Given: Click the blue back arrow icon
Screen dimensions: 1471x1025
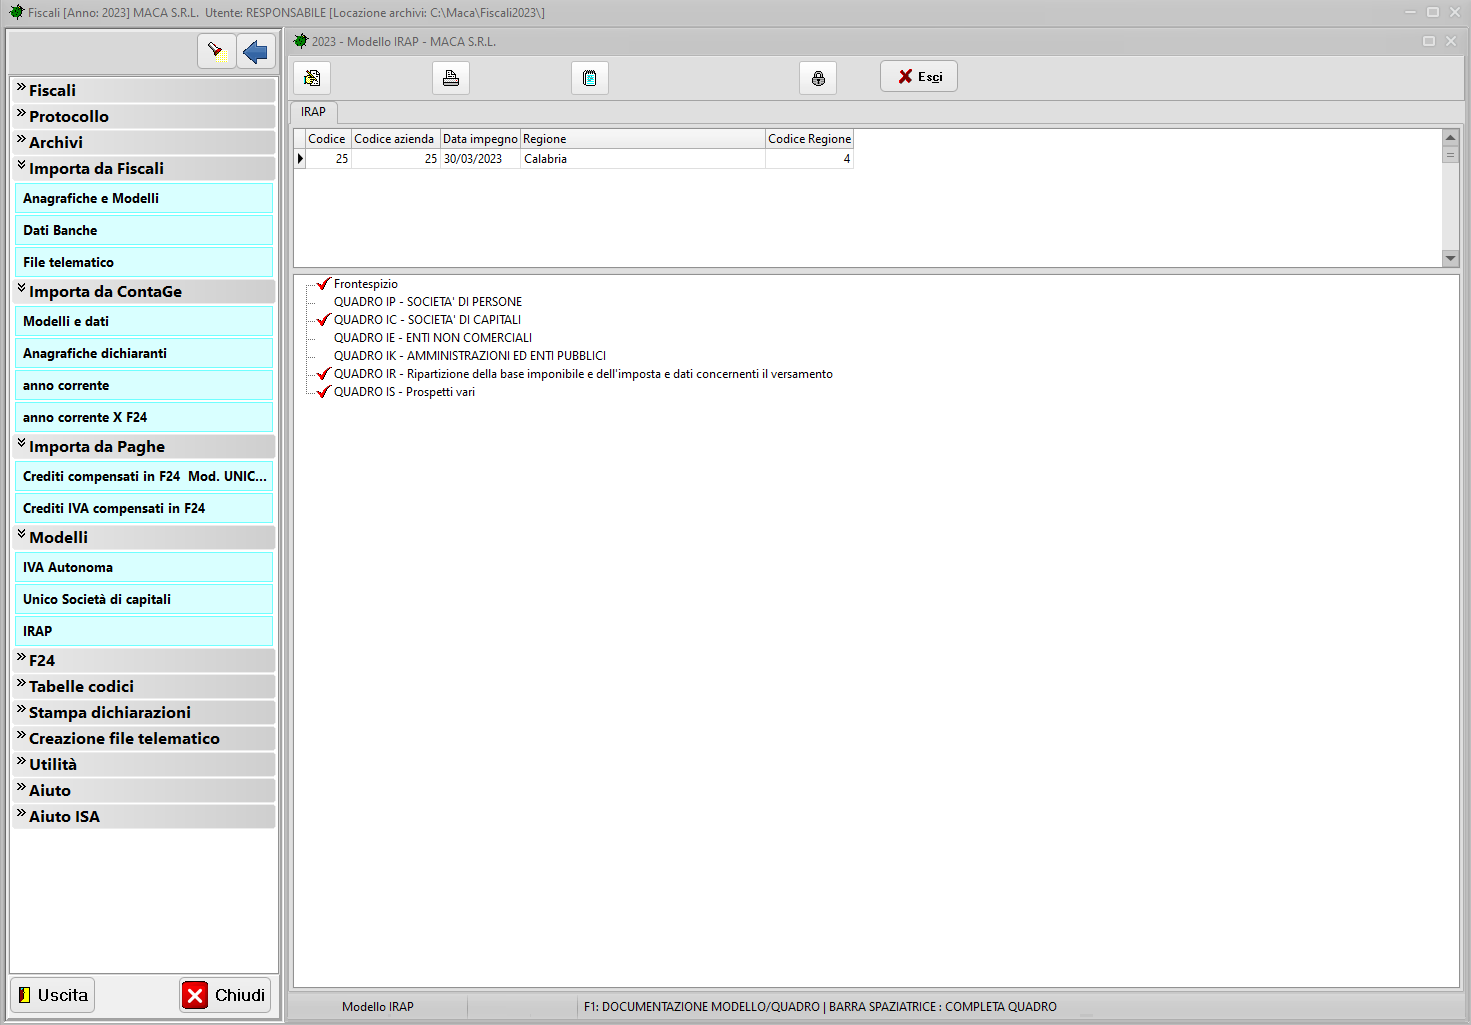Looking at the screenshot, I should [256, 51].
